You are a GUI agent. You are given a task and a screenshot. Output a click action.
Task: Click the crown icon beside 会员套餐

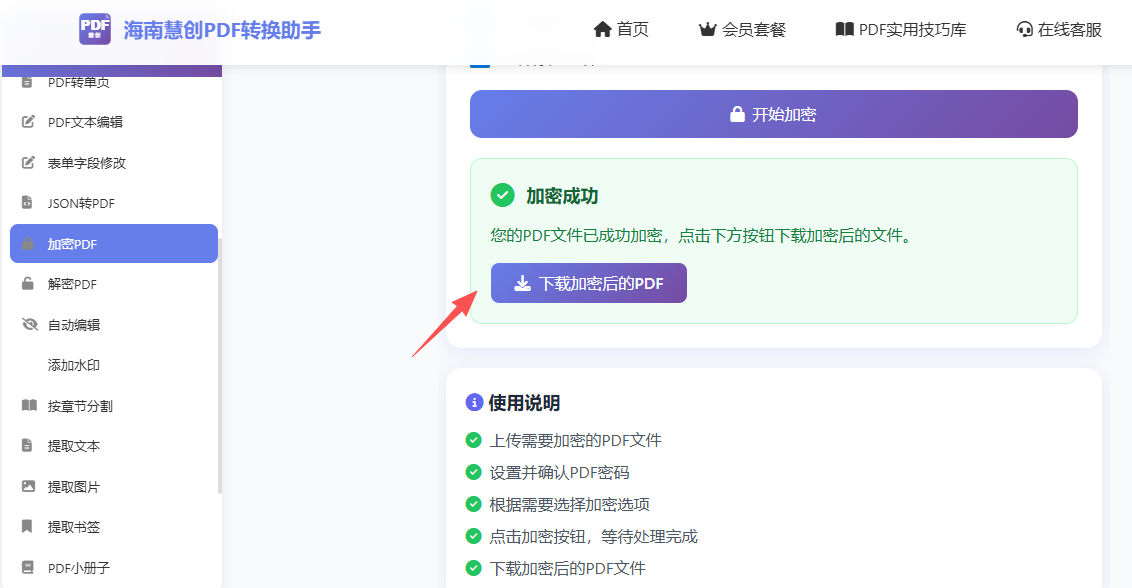708,30
